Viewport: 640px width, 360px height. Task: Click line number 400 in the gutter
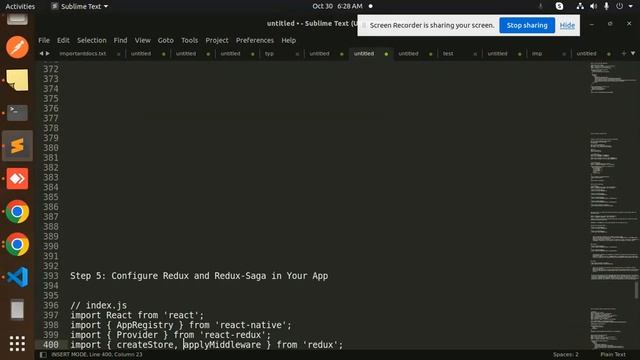51,345
